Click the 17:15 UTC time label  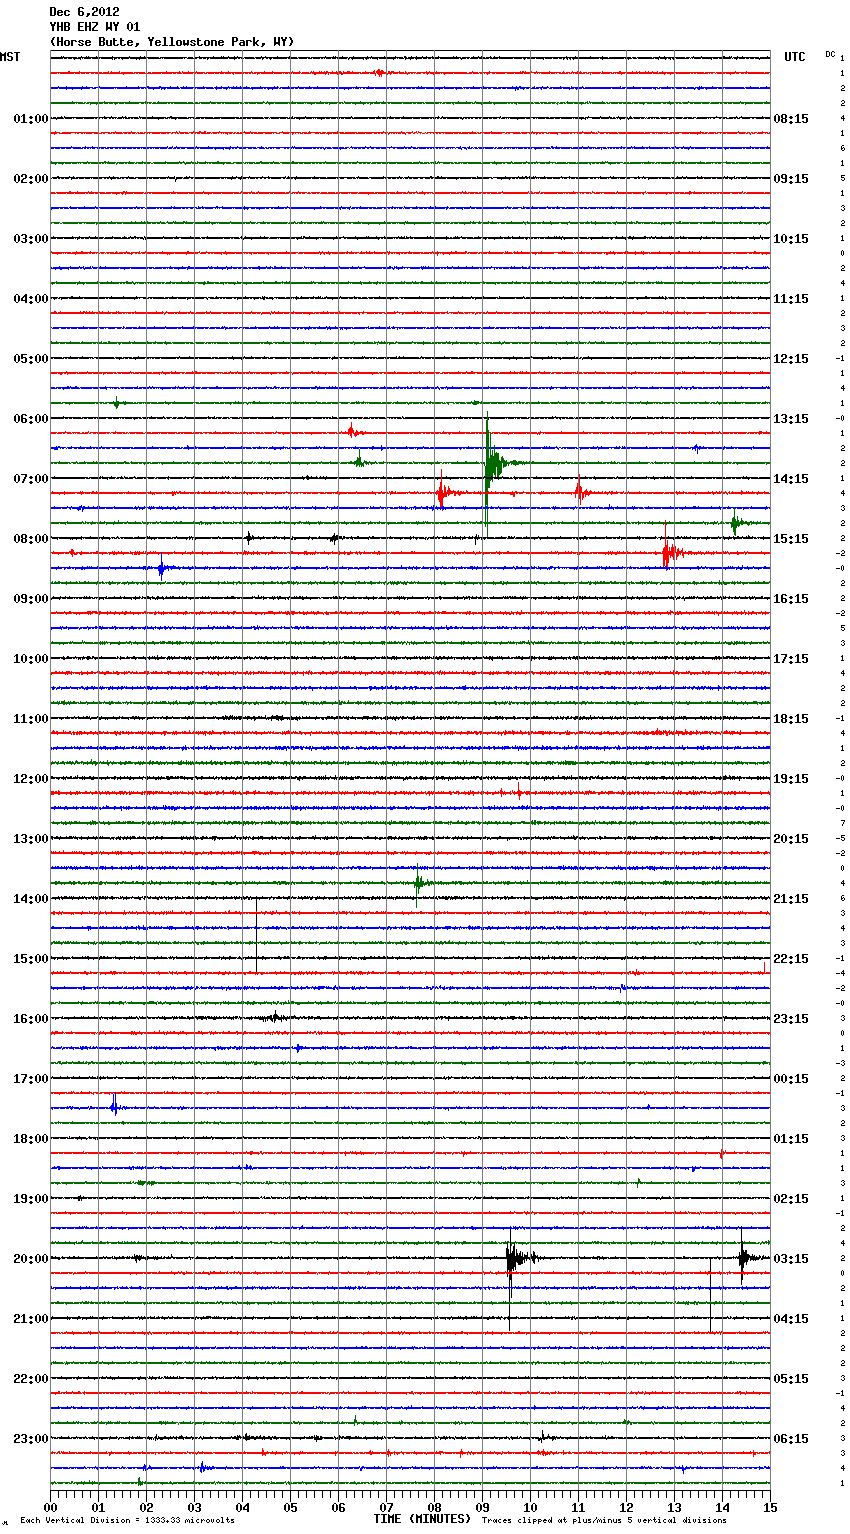pos(791,659)
